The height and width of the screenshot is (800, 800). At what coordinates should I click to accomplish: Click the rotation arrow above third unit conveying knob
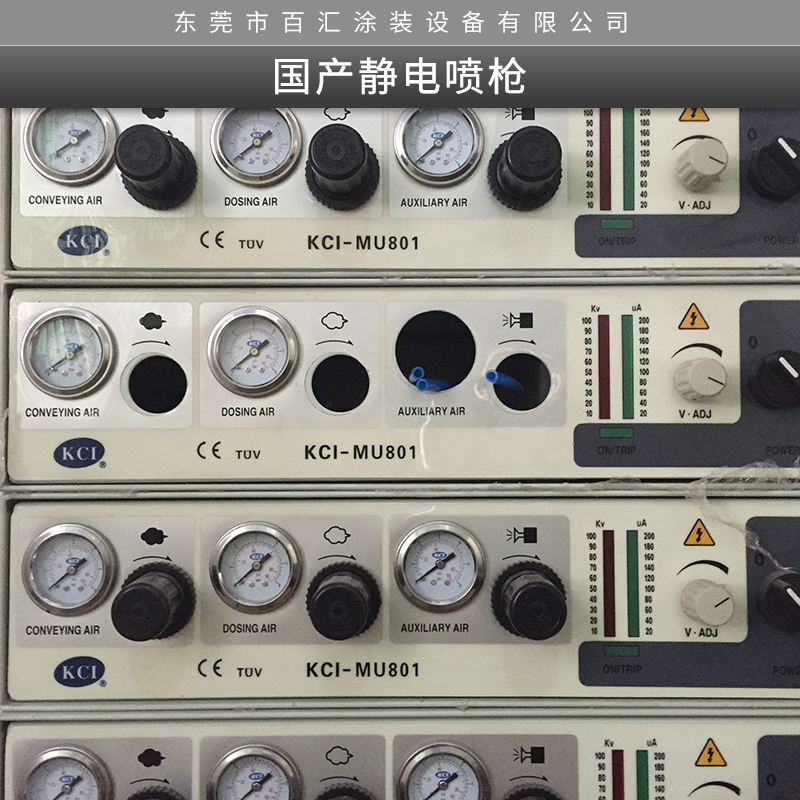point(152,558)
